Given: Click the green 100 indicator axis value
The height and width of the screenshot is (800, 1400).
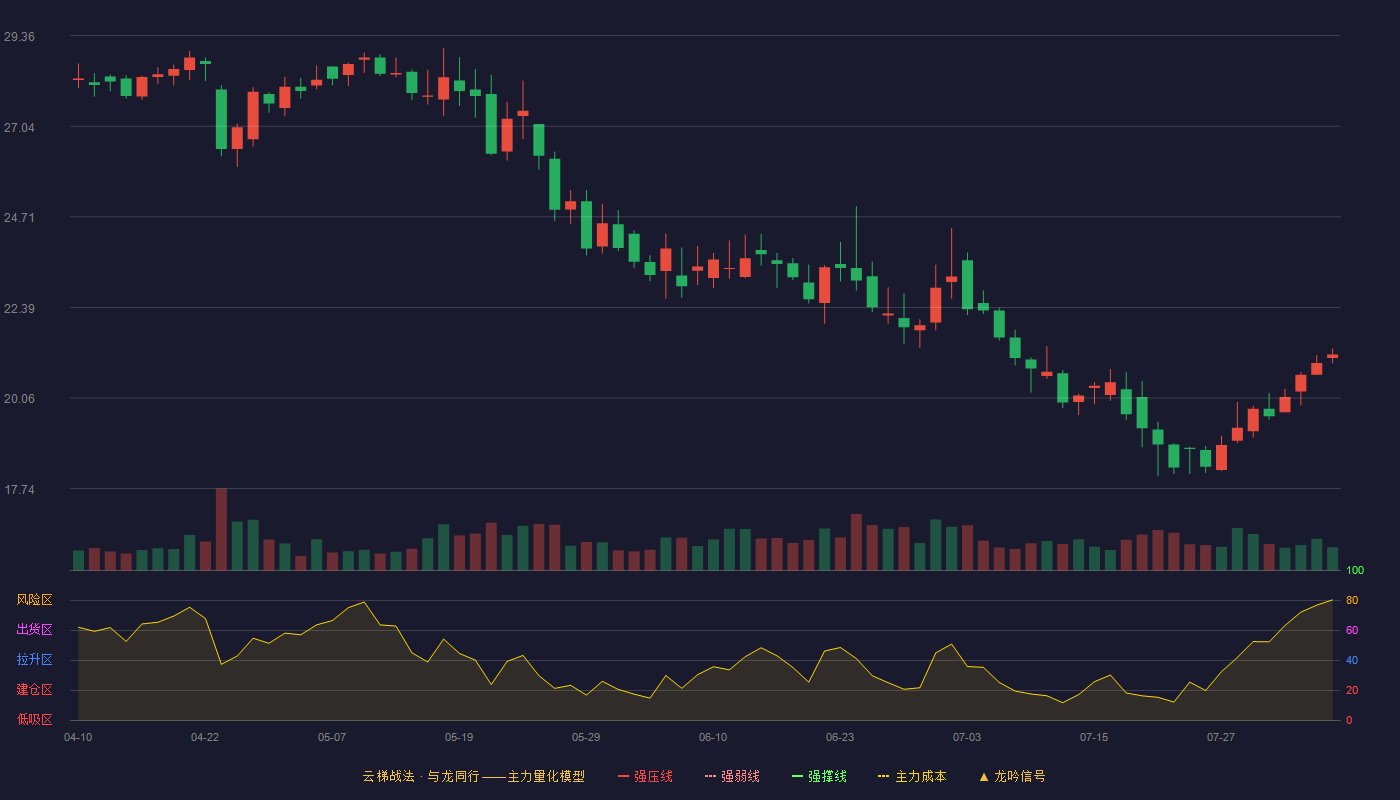Looking at the screenshot, I should pos(1355,571).
